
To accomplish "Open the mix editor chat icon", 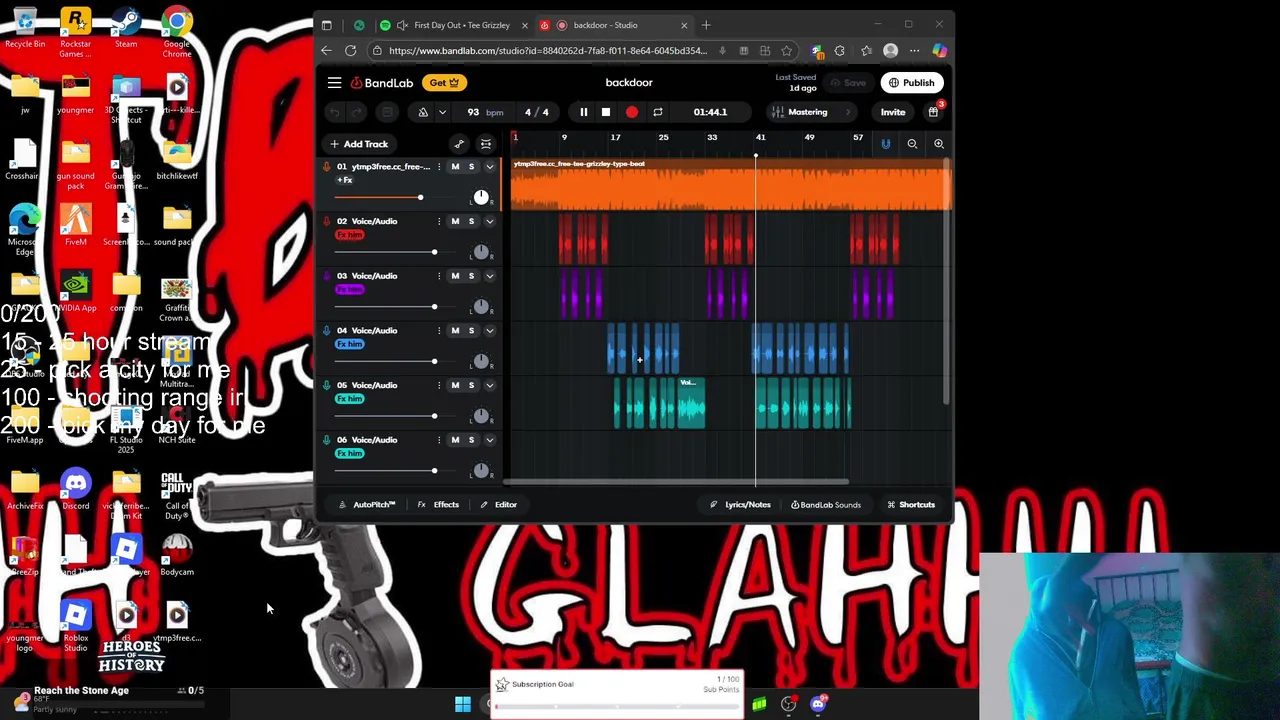I will coord(387,112).
